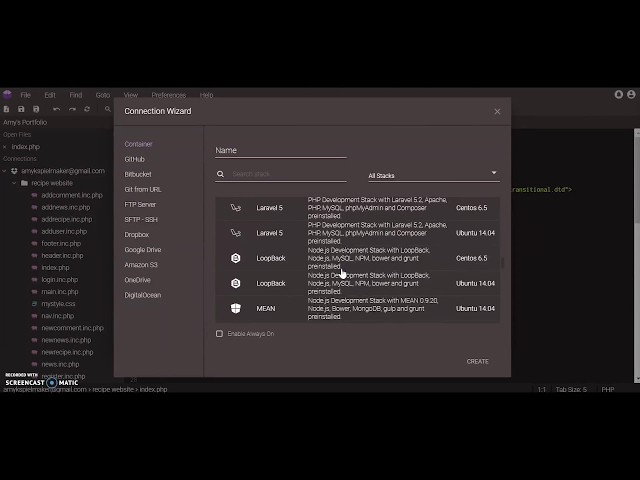This screenshot has height=480, width=640.
Task: Click the redo toolbar icon
Action: click(x=72, y=109)
